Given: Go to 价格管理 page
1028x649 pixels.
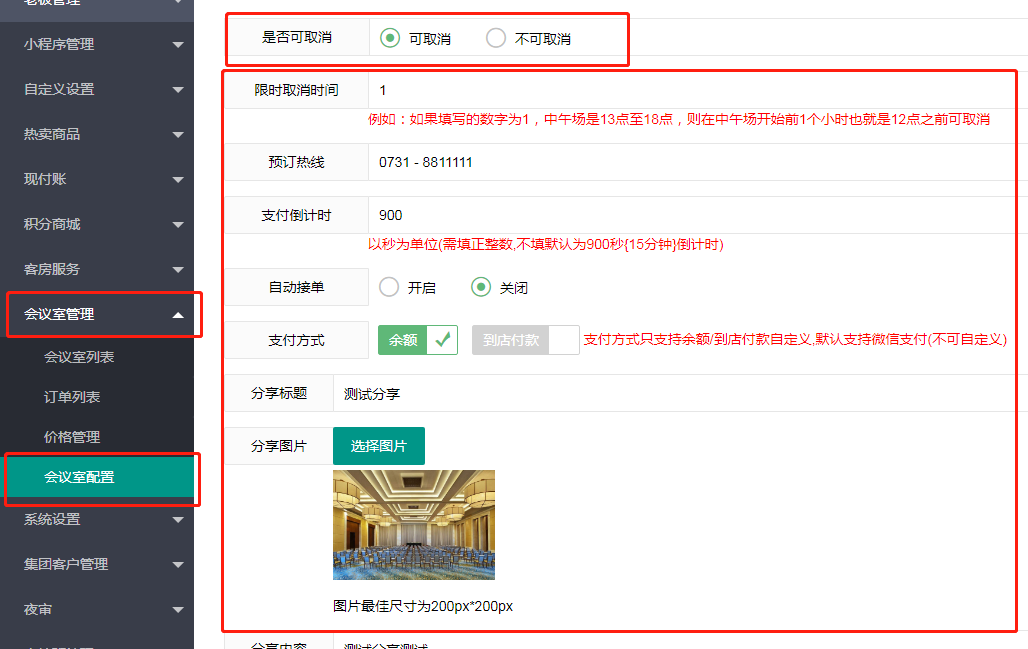Looking at the screenshot, I should (x=72, y=437).
